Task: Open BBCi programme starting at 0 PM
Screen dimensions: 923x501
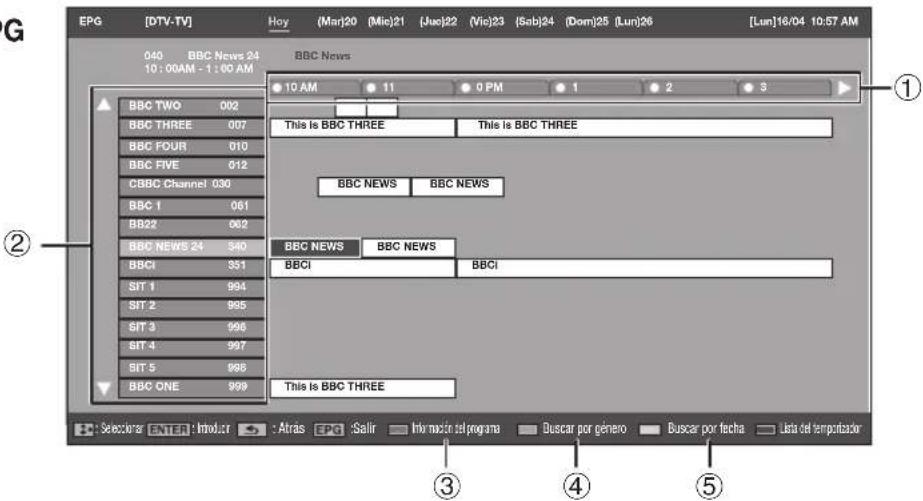Action: click(645, 268)
